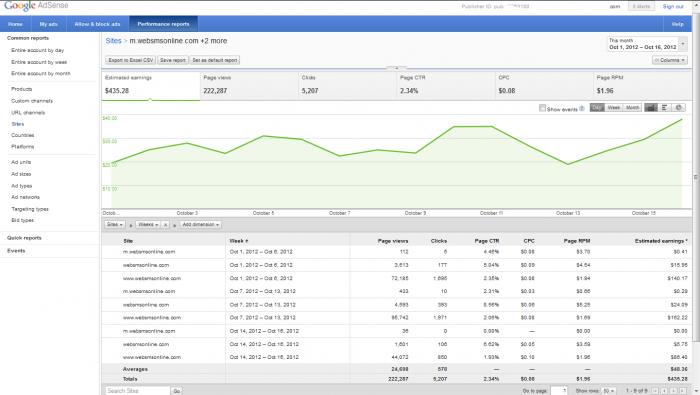Open the Sites dimension dropdown
Screen dimensions: 700x395
click(x=115, y=225)
